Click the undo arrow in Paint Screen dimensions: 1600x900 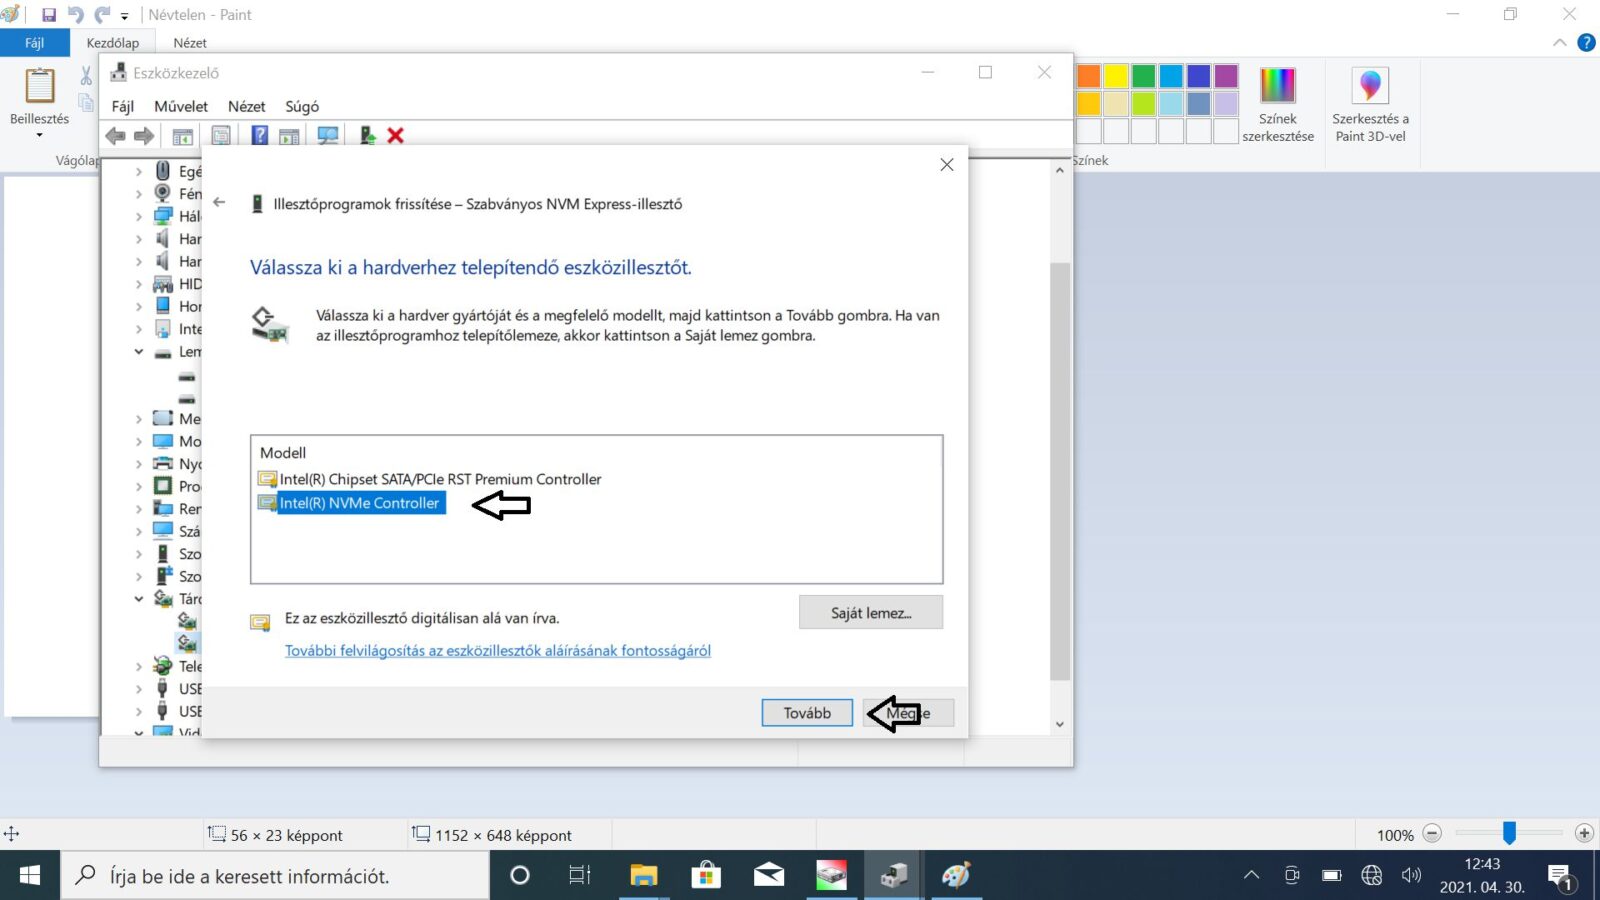point(75,15)
